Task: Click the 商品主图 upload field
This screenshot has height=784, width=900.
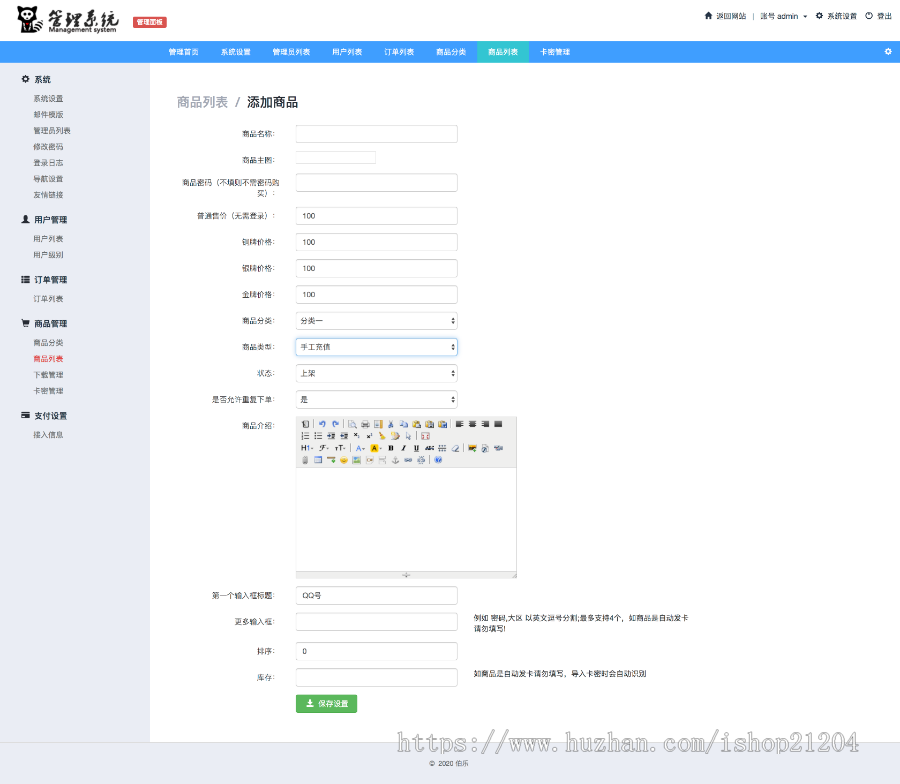Action: (x=336, y=158)
